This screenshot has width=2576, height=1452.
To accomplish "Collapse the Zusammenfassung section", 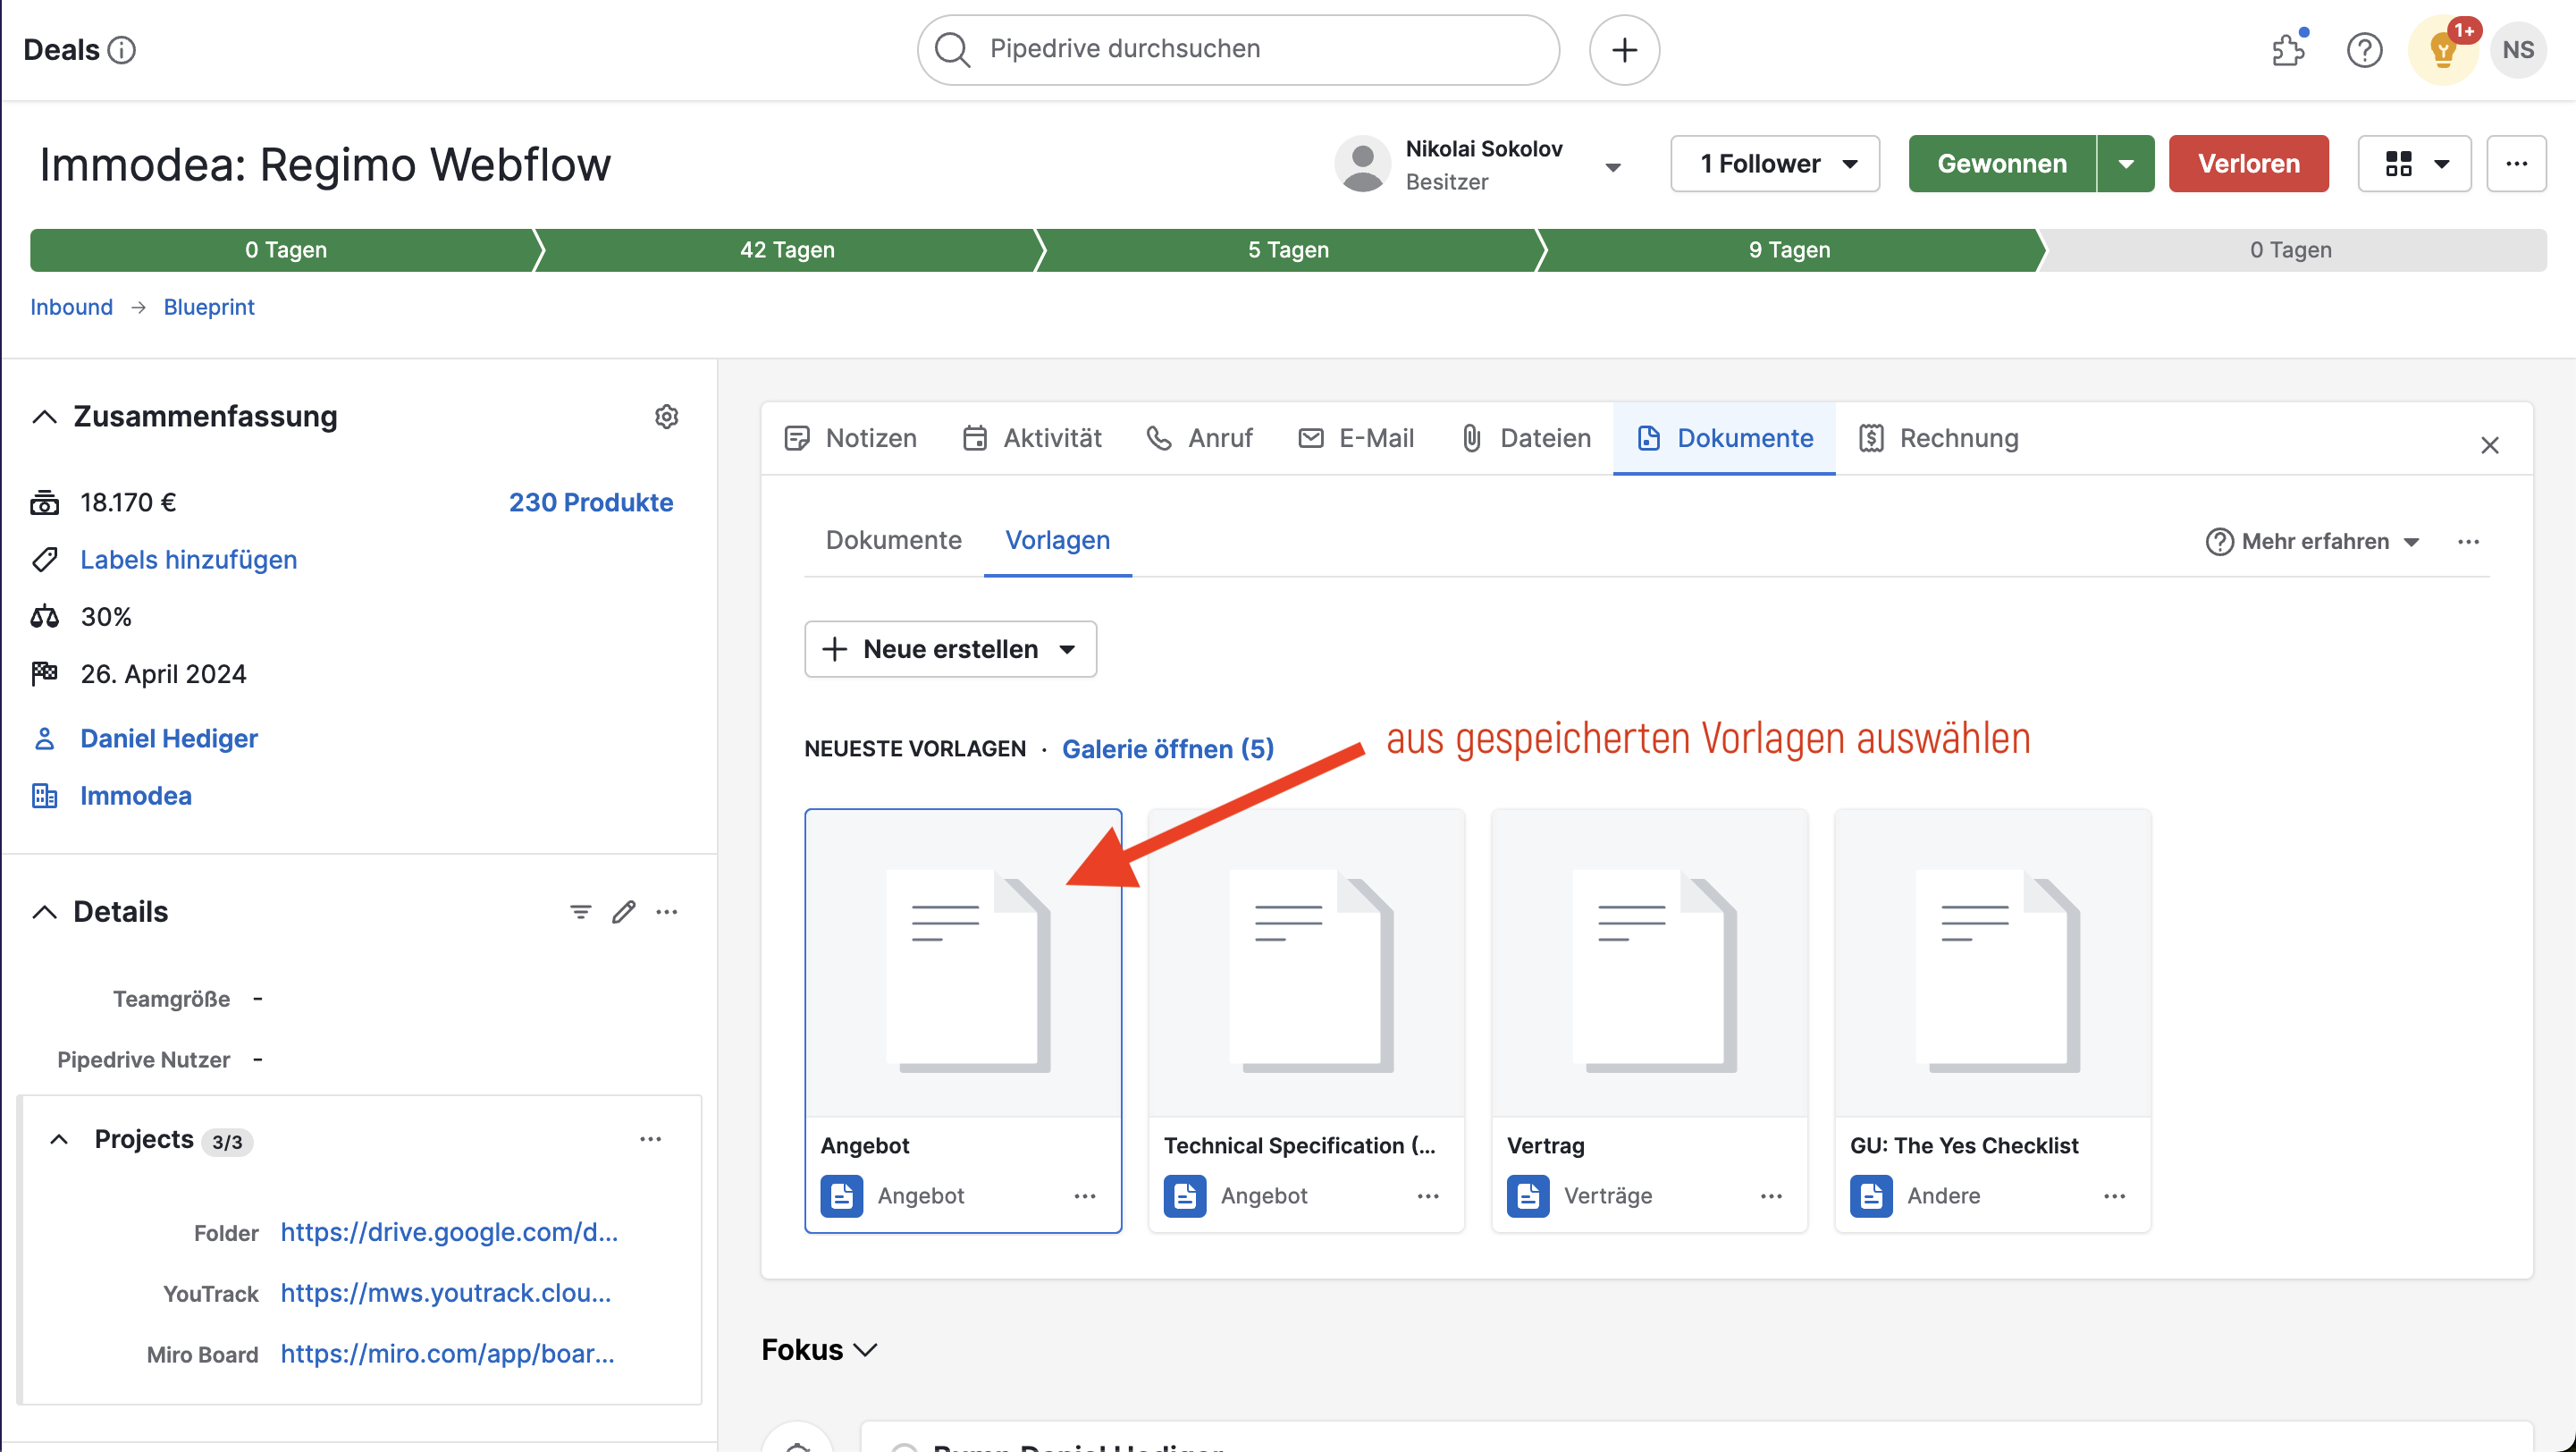I will click(44, 416).
